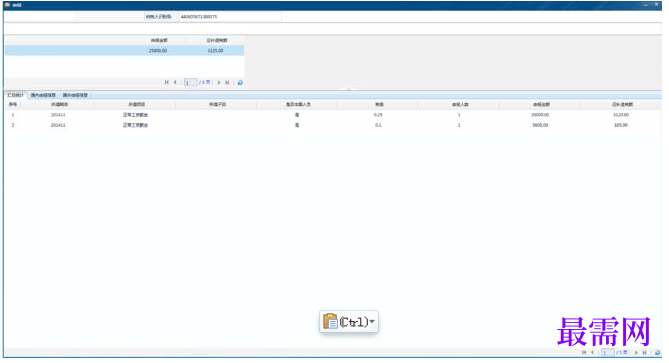Refresh the upper summary grid
Viewport: 669px width, 363px height.
coord(240,82)
